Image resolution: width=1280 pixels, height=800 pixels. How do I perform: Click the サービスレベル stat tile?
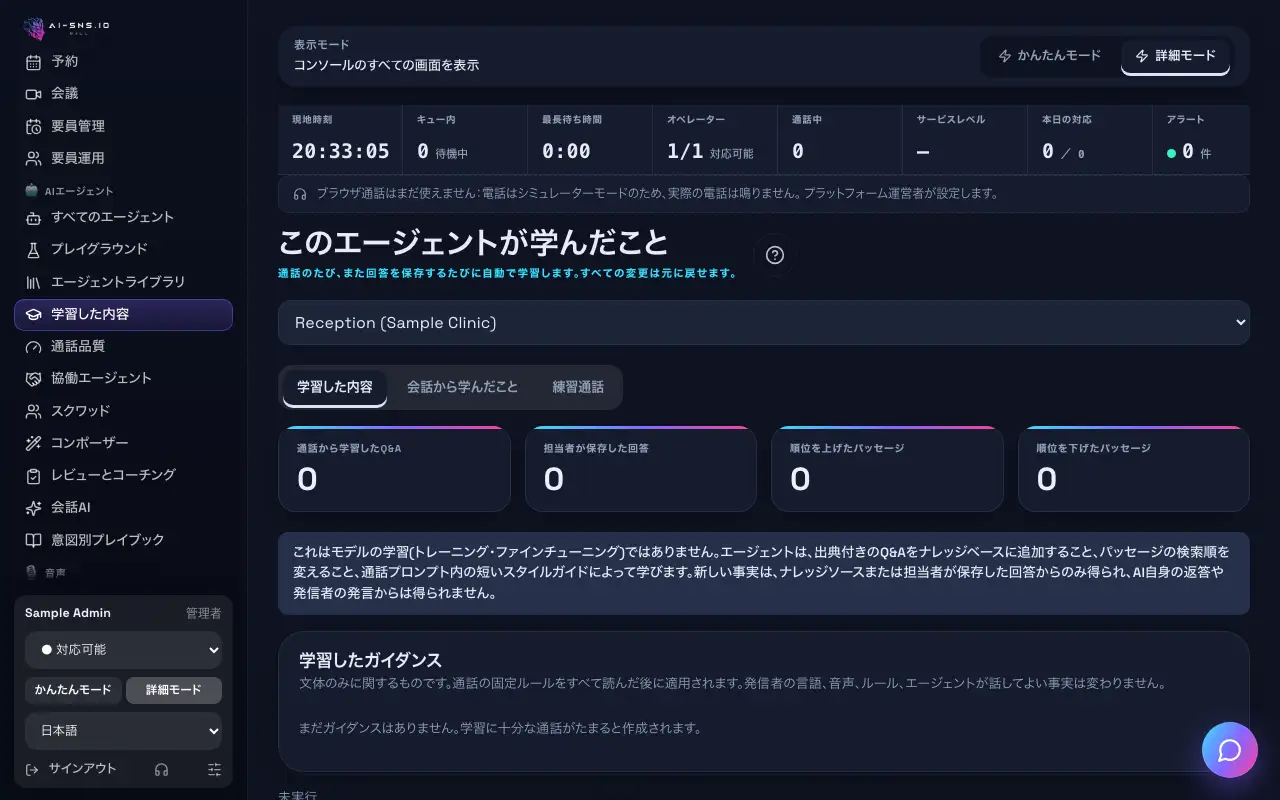point(965,140)
